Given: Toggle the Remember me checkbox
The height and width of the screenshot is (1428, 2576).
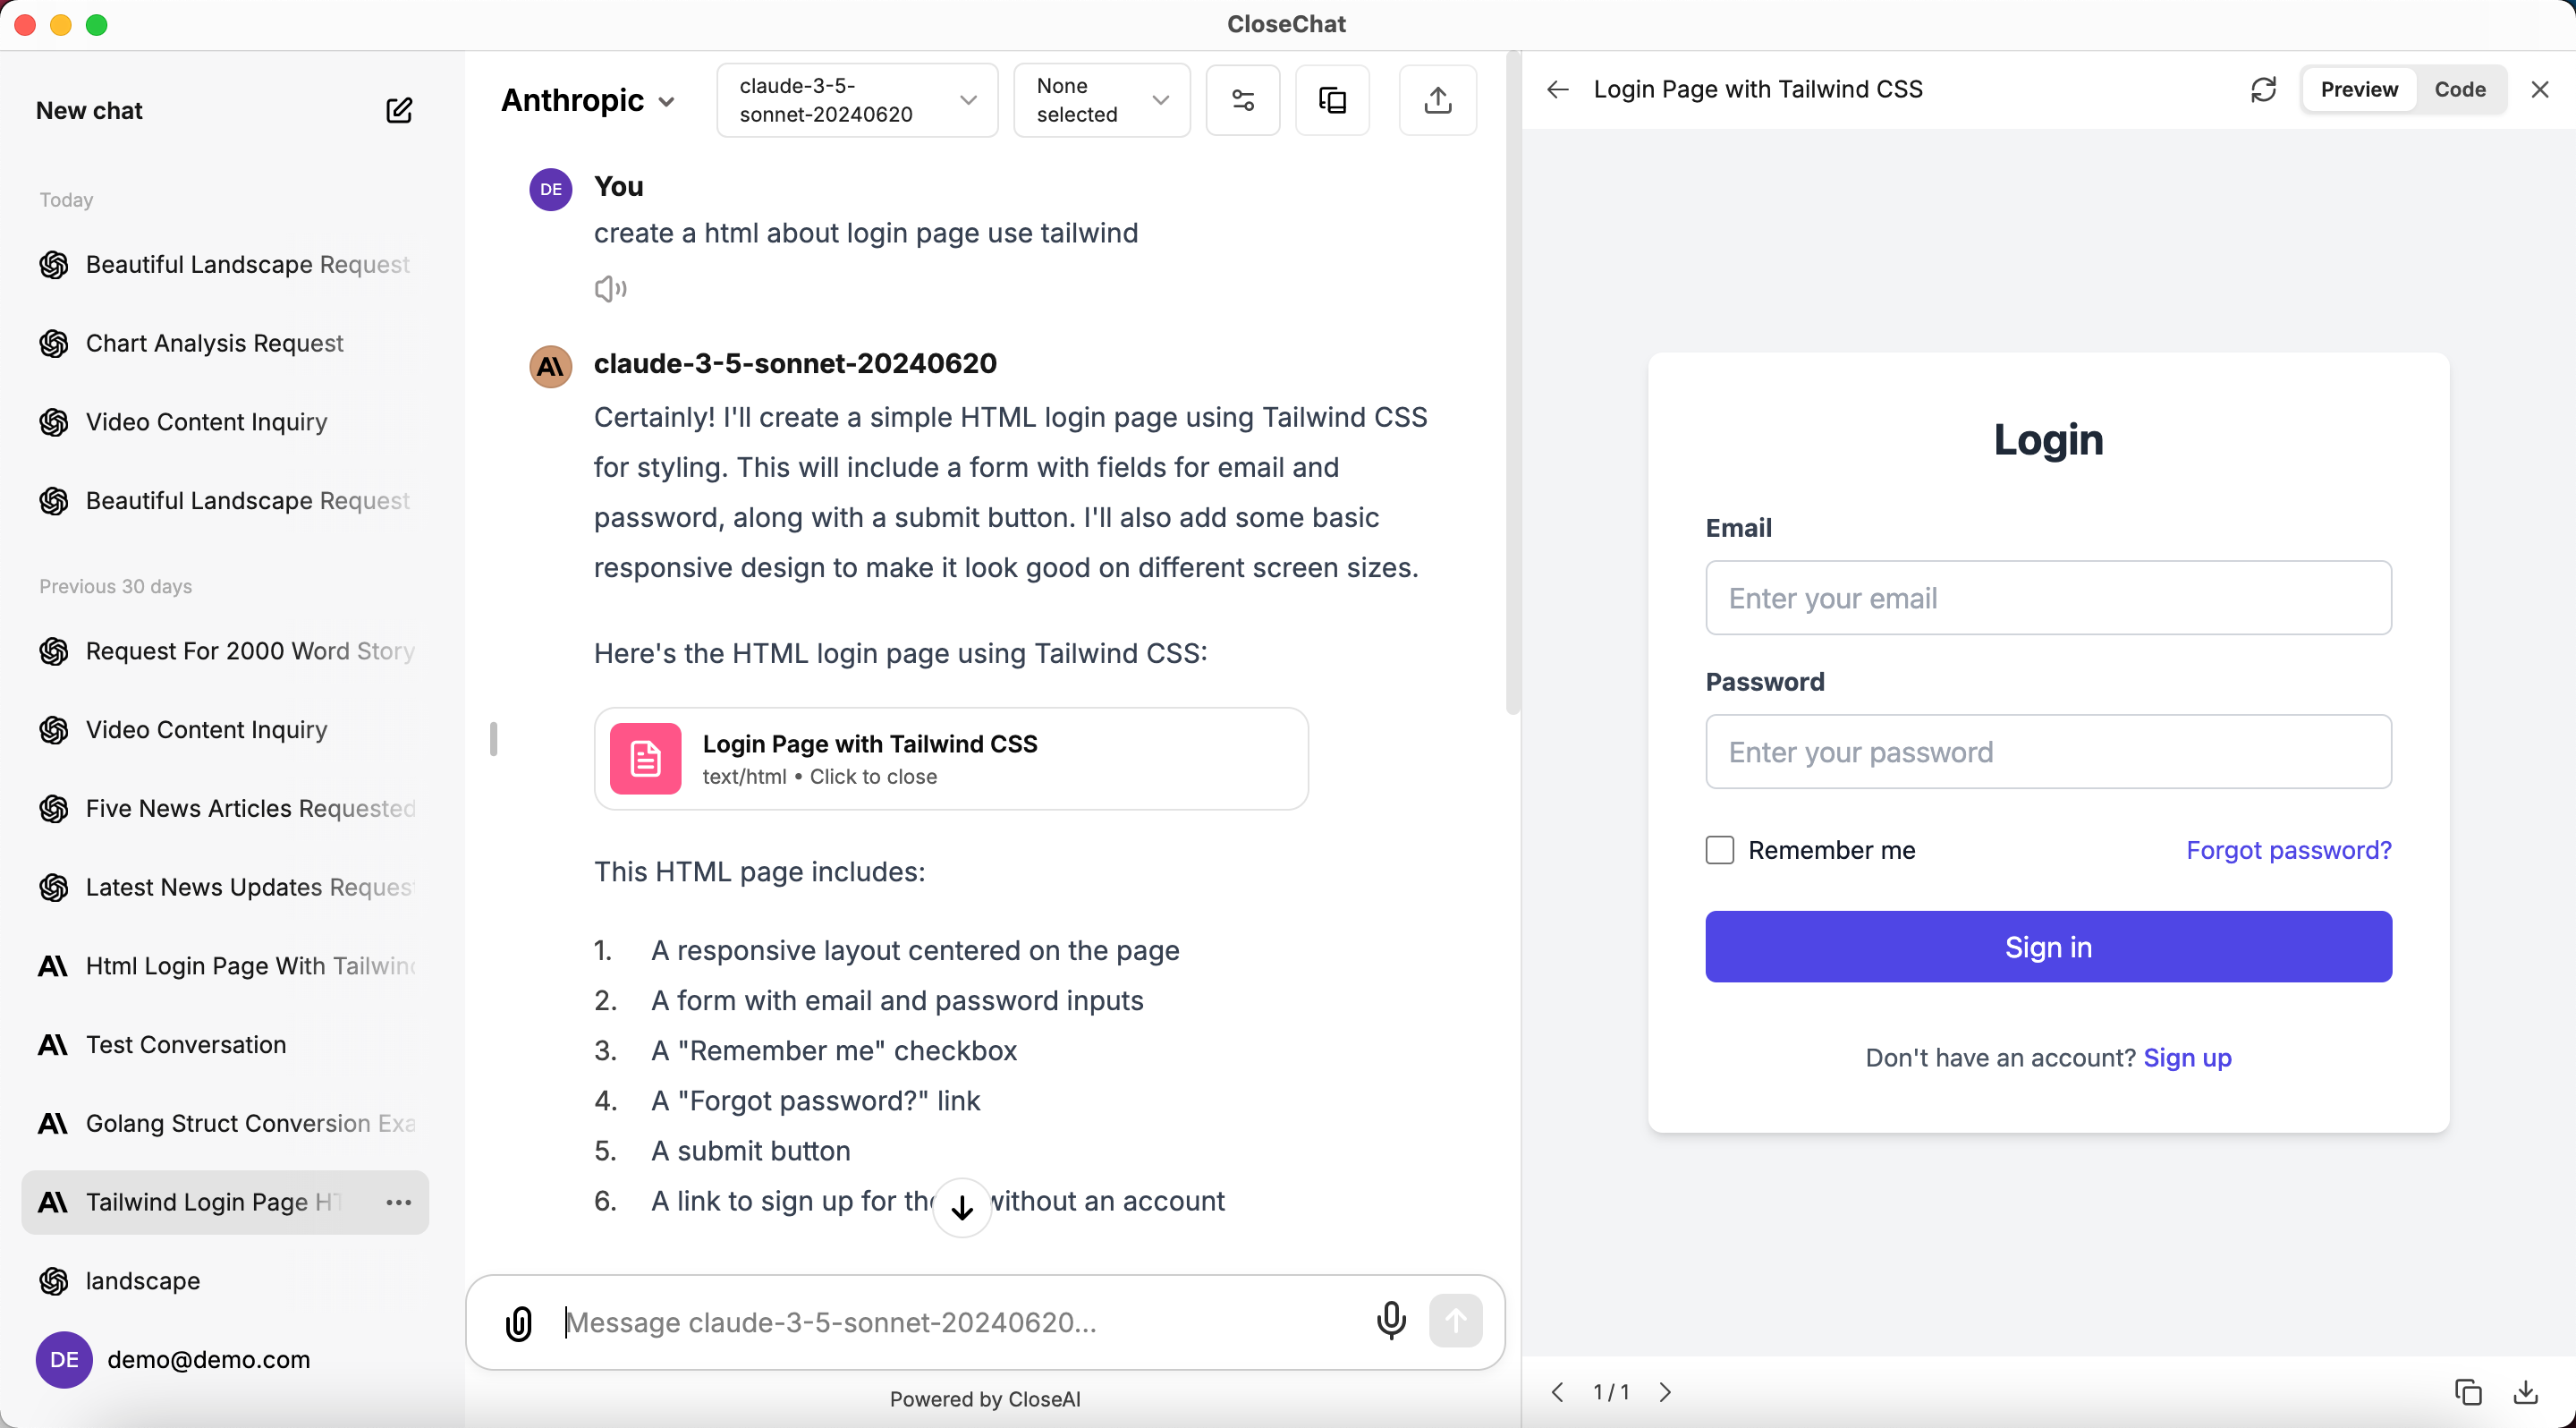Looking at the screenshot, I should [x=1720, y=850].
